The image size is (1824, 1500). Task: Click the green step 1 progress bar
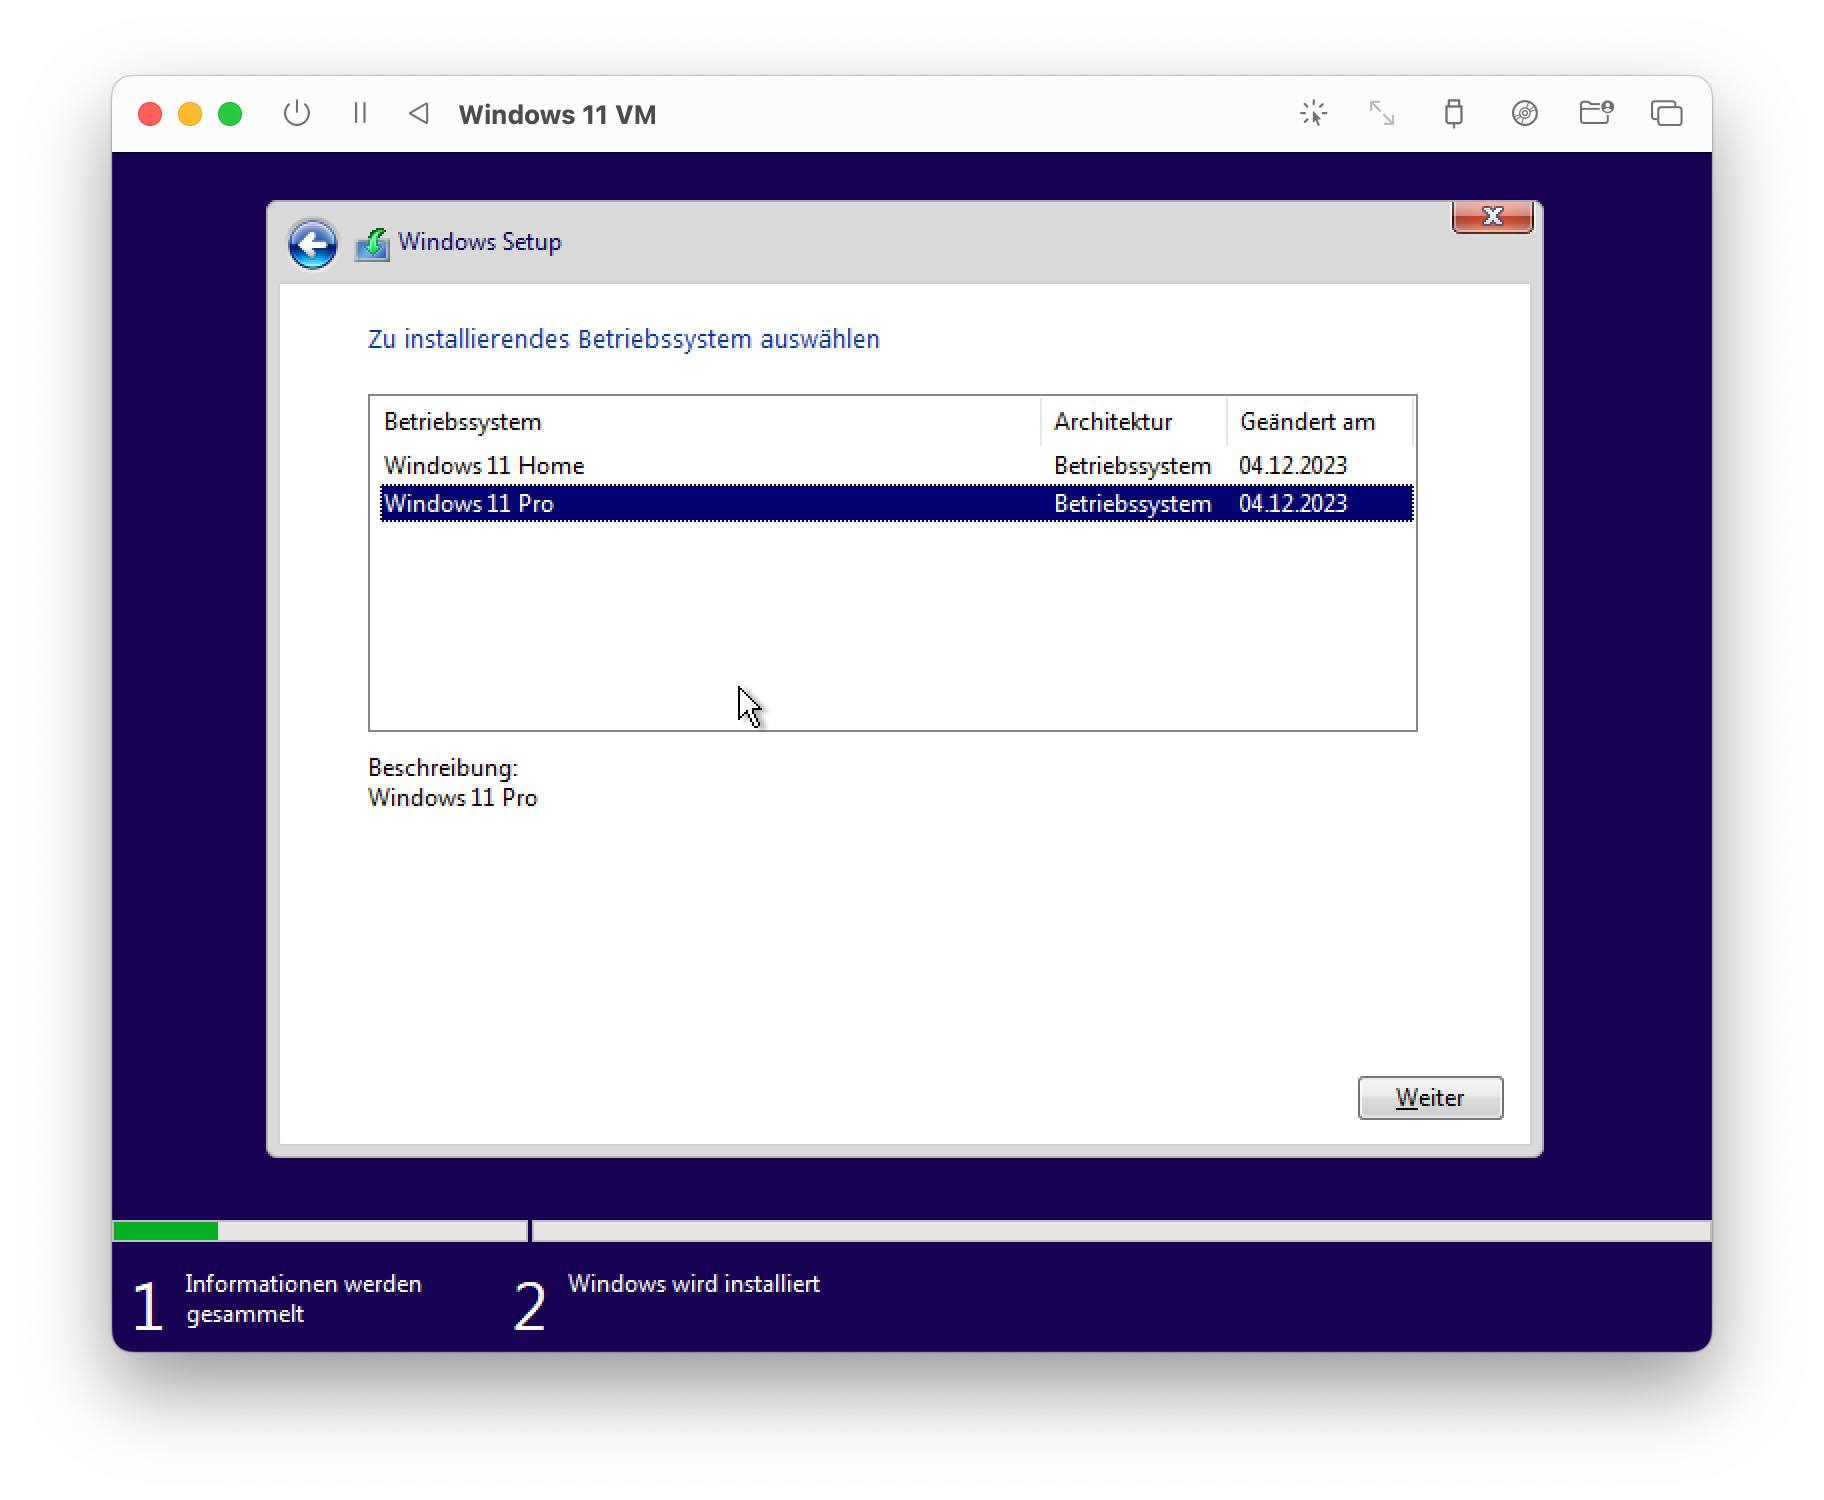(166, 1231)
